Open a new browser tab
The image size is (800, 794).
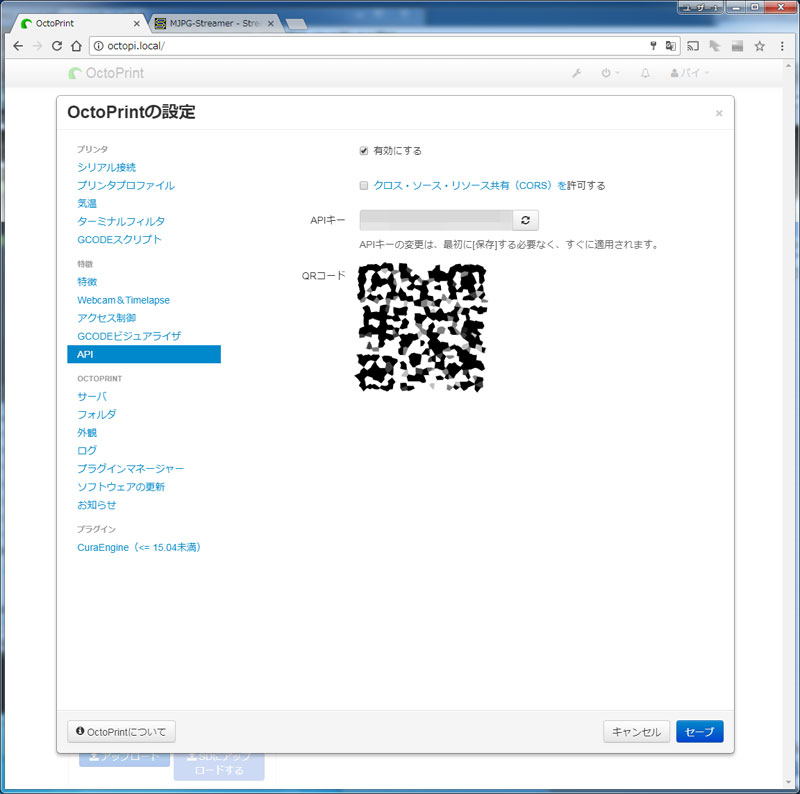[x=296, y=23]
